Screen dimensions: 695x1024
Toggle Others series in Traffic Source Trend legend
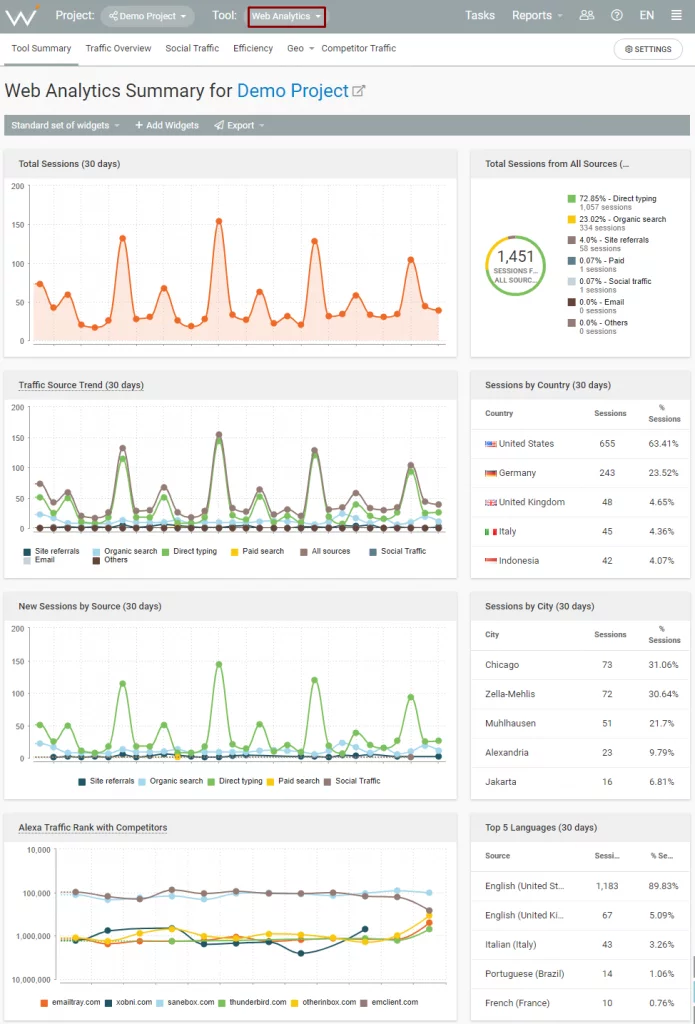click(110, 560)
